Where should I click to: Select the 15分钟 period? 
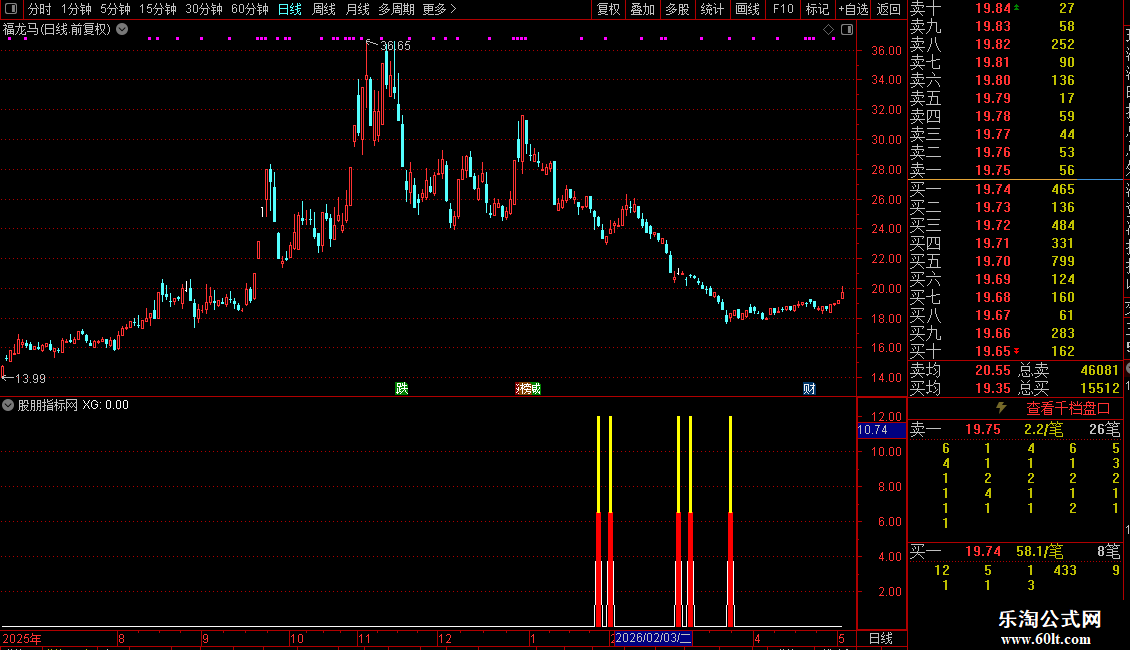pyautogui.click(x=157, y=9)
